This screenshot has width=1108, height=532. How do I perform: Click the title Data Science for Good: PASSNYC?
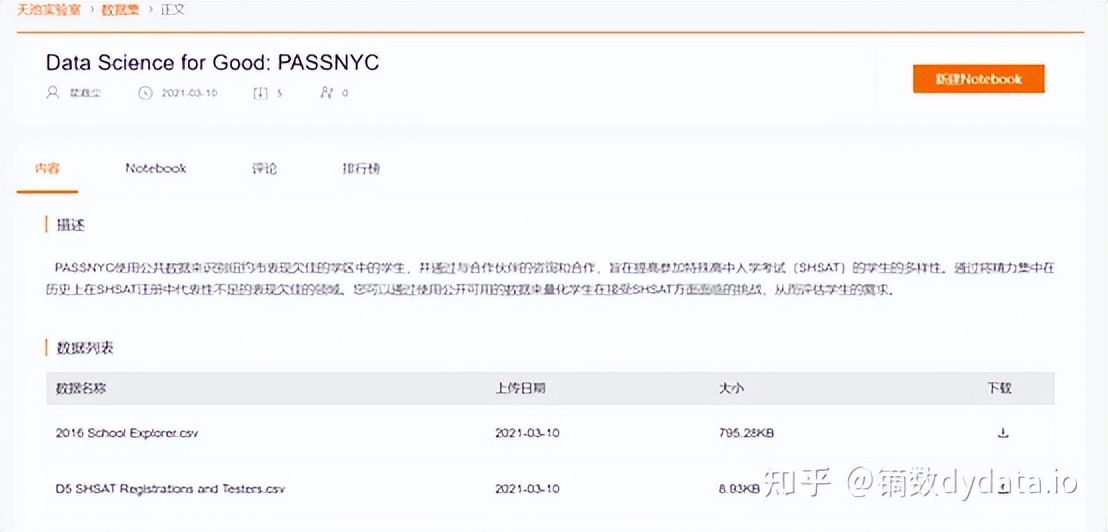pyautogui.click(x=212, y=62)
